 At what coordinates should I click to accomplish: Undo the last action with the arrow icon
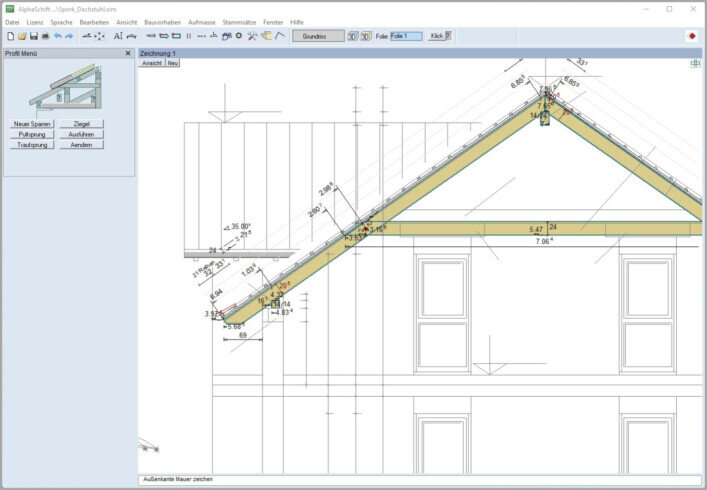(57, 36)
